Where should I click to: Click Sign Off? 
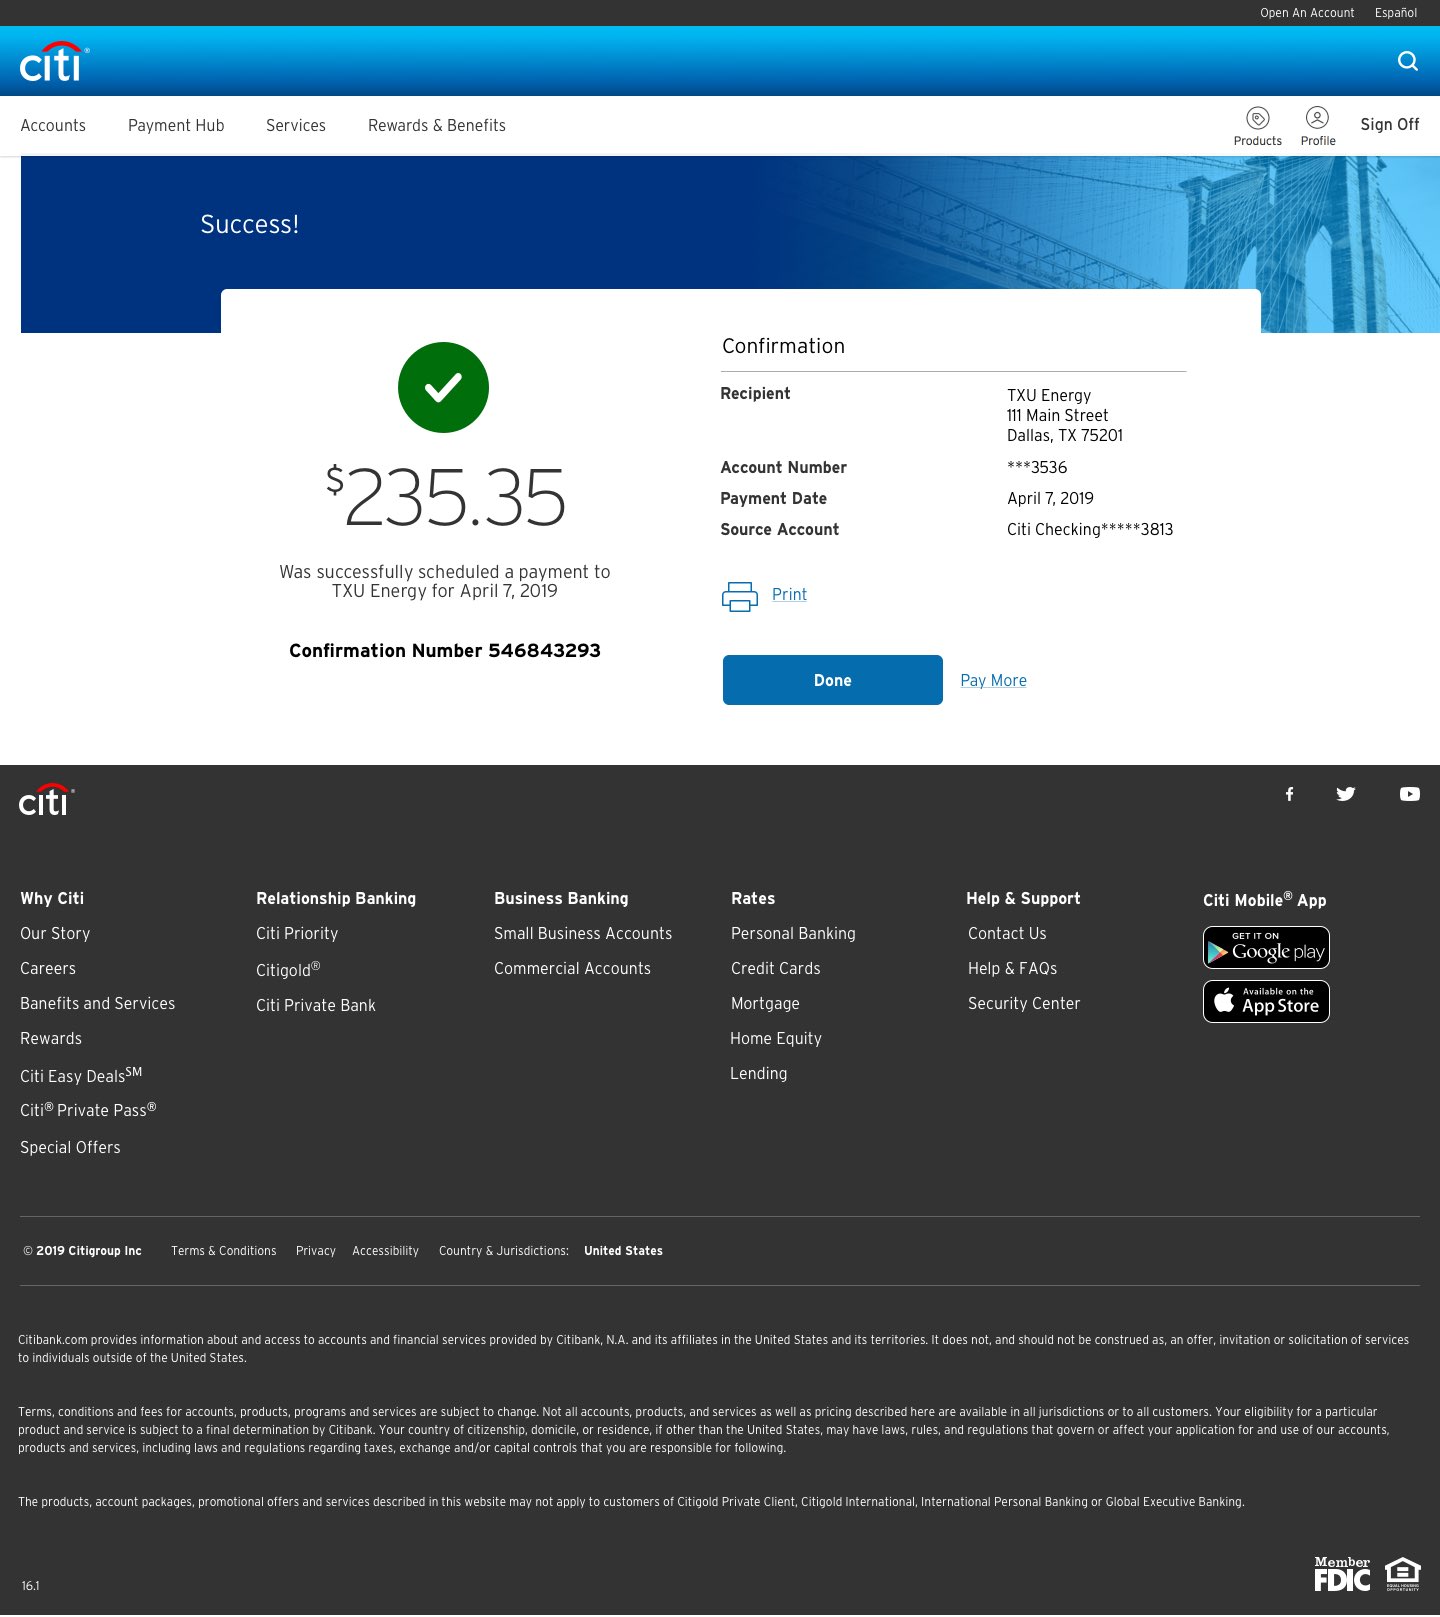click(x=1390, y=125)
